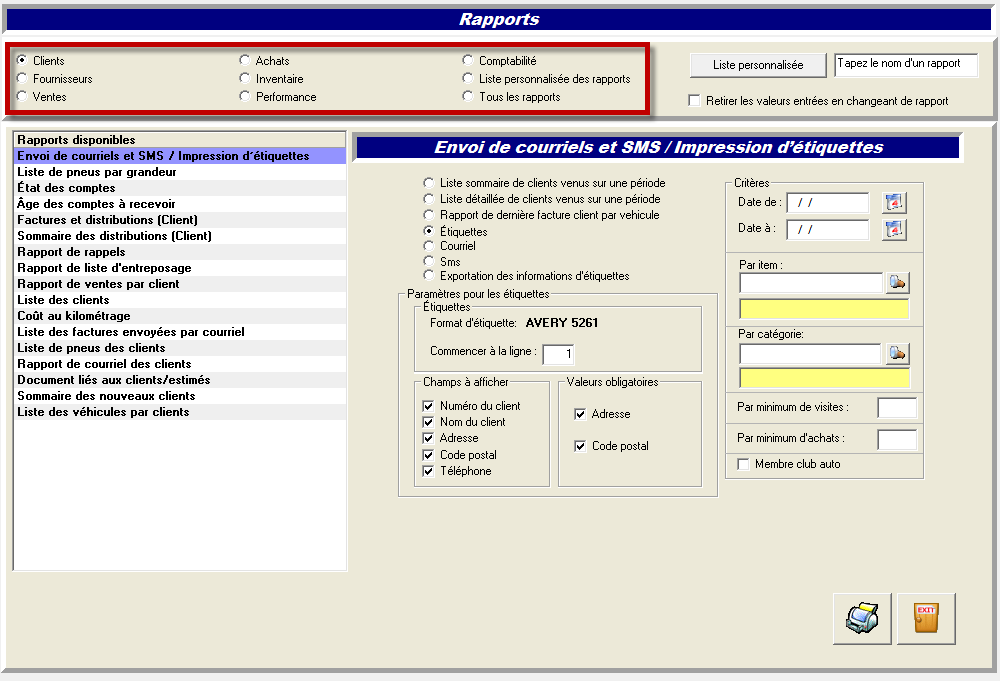This screenshot has width=1000, height=681.
Task: Click the yellow Par catégorie description field
Action: coord(825,378)
